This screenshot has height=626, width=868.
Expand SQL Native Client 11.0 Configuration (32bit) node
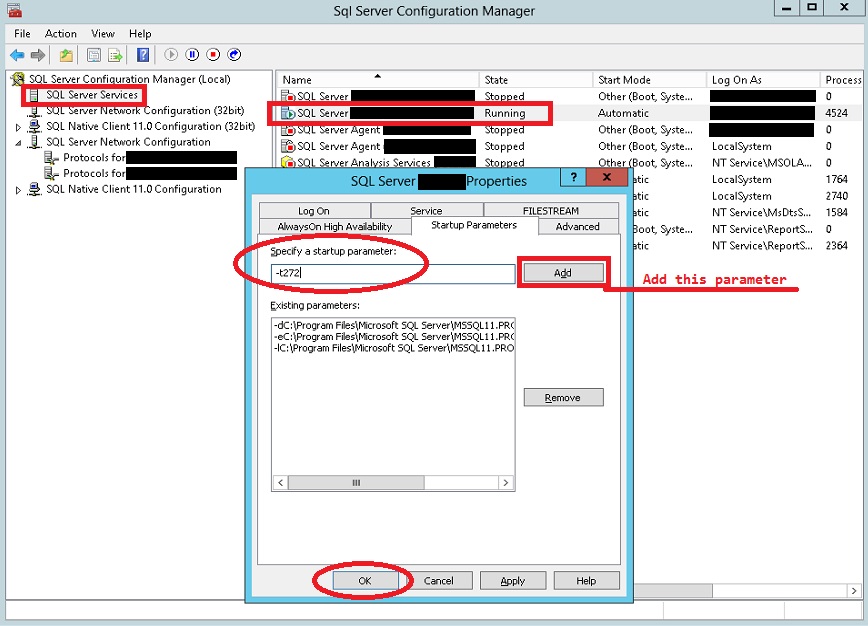click(x=18, y=127)
